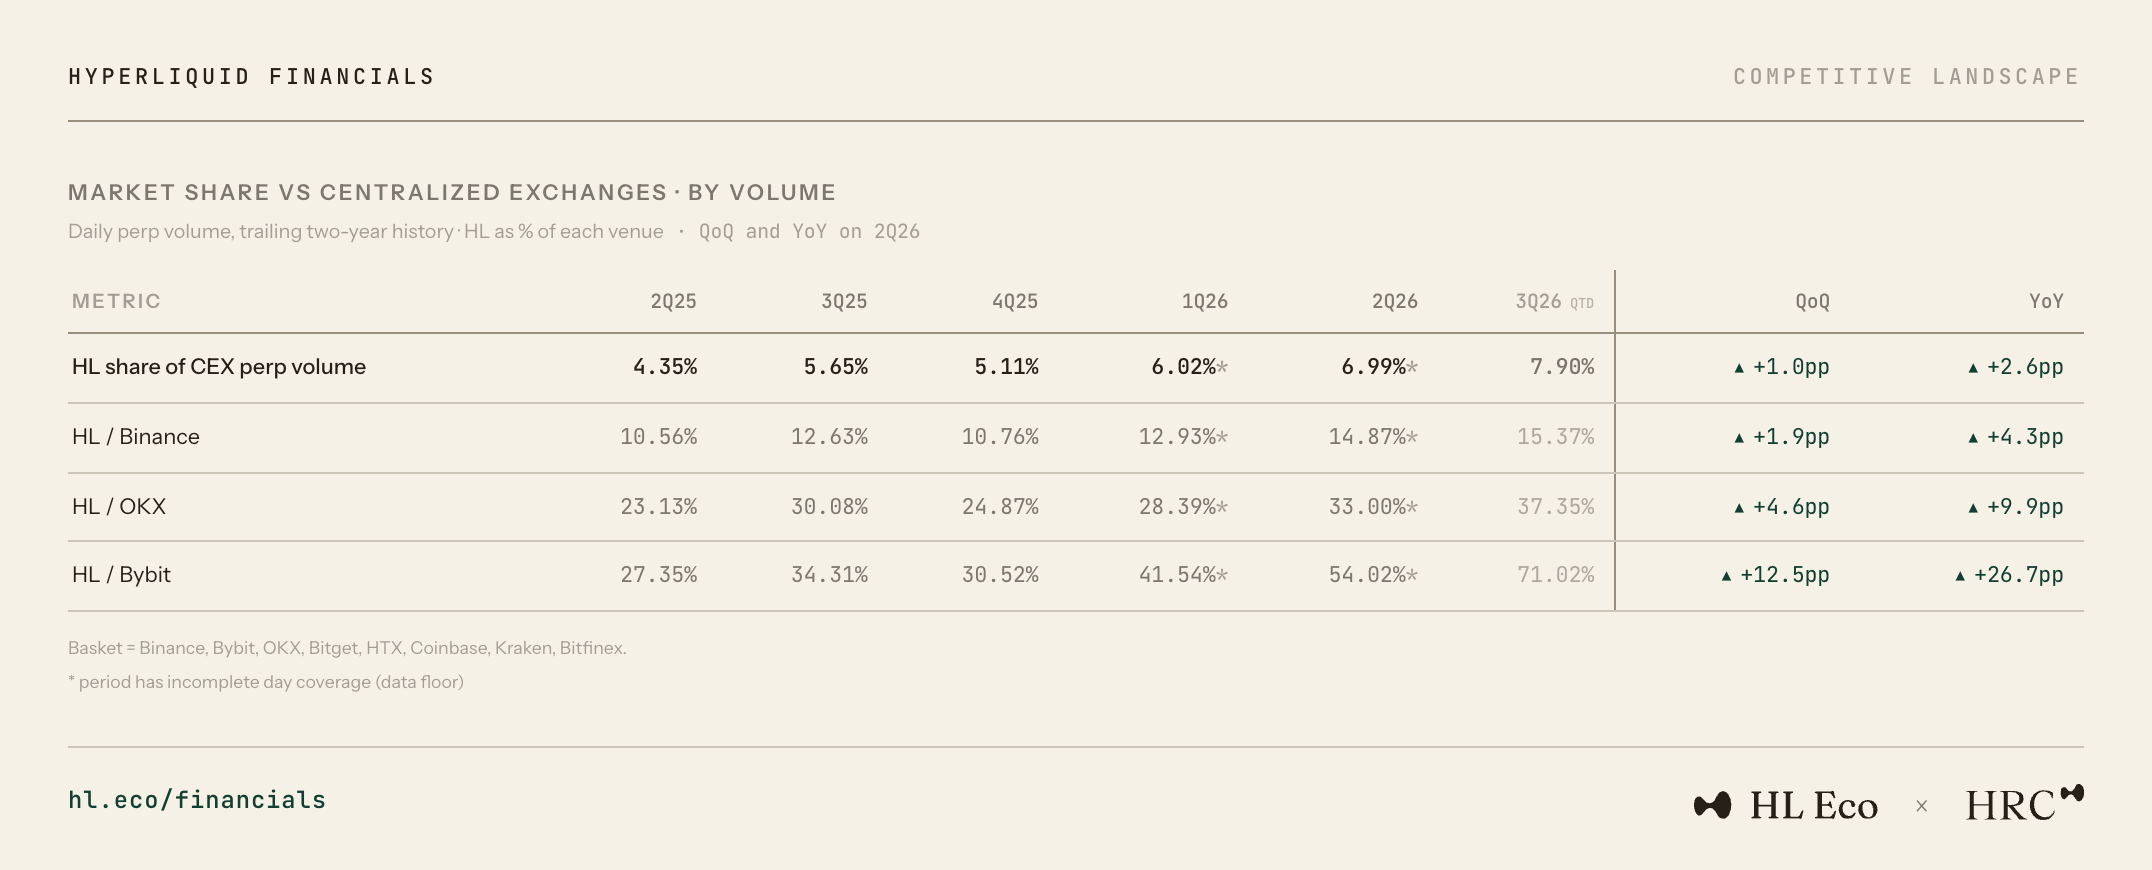
Task: Click the asterisk next to 6.02%
Action: click(1223, 367)
